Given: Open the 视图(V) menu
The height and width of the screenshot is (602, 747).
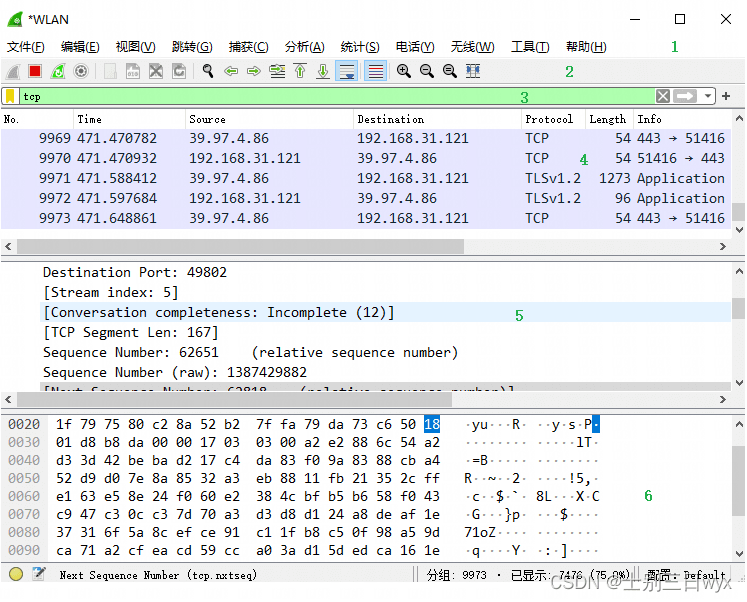Looking at the screenshot, I should (x=135, y=47).
